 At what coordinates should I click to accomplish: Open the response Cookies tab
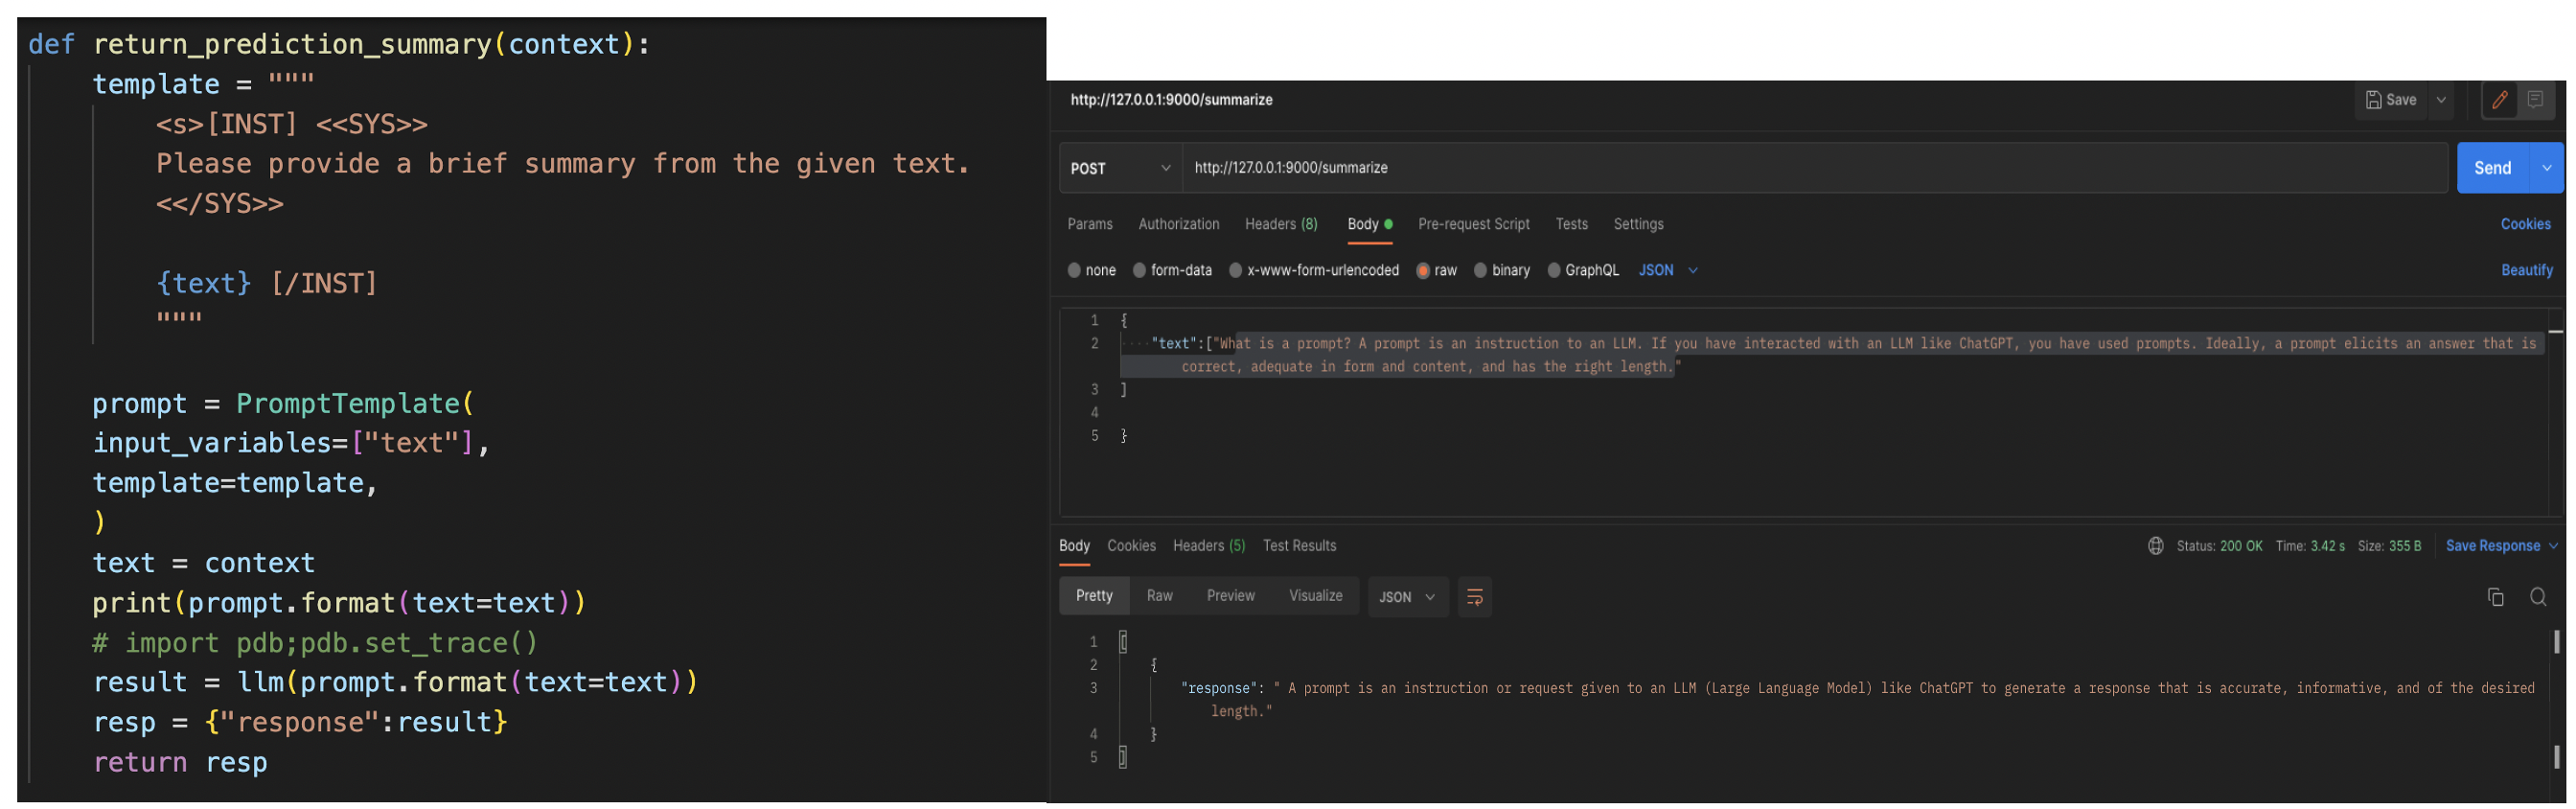(1131, 546)
